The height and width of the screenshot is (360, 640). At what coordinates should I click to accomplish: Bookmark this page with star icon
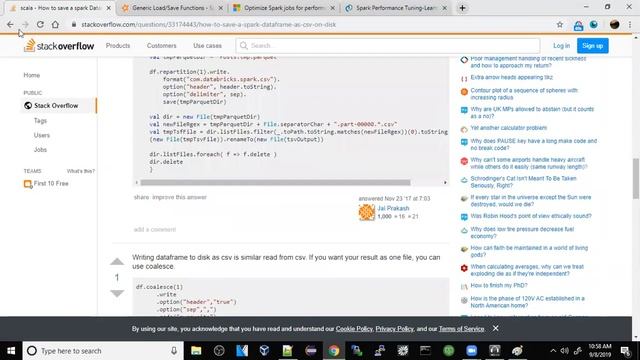point(560,24)
